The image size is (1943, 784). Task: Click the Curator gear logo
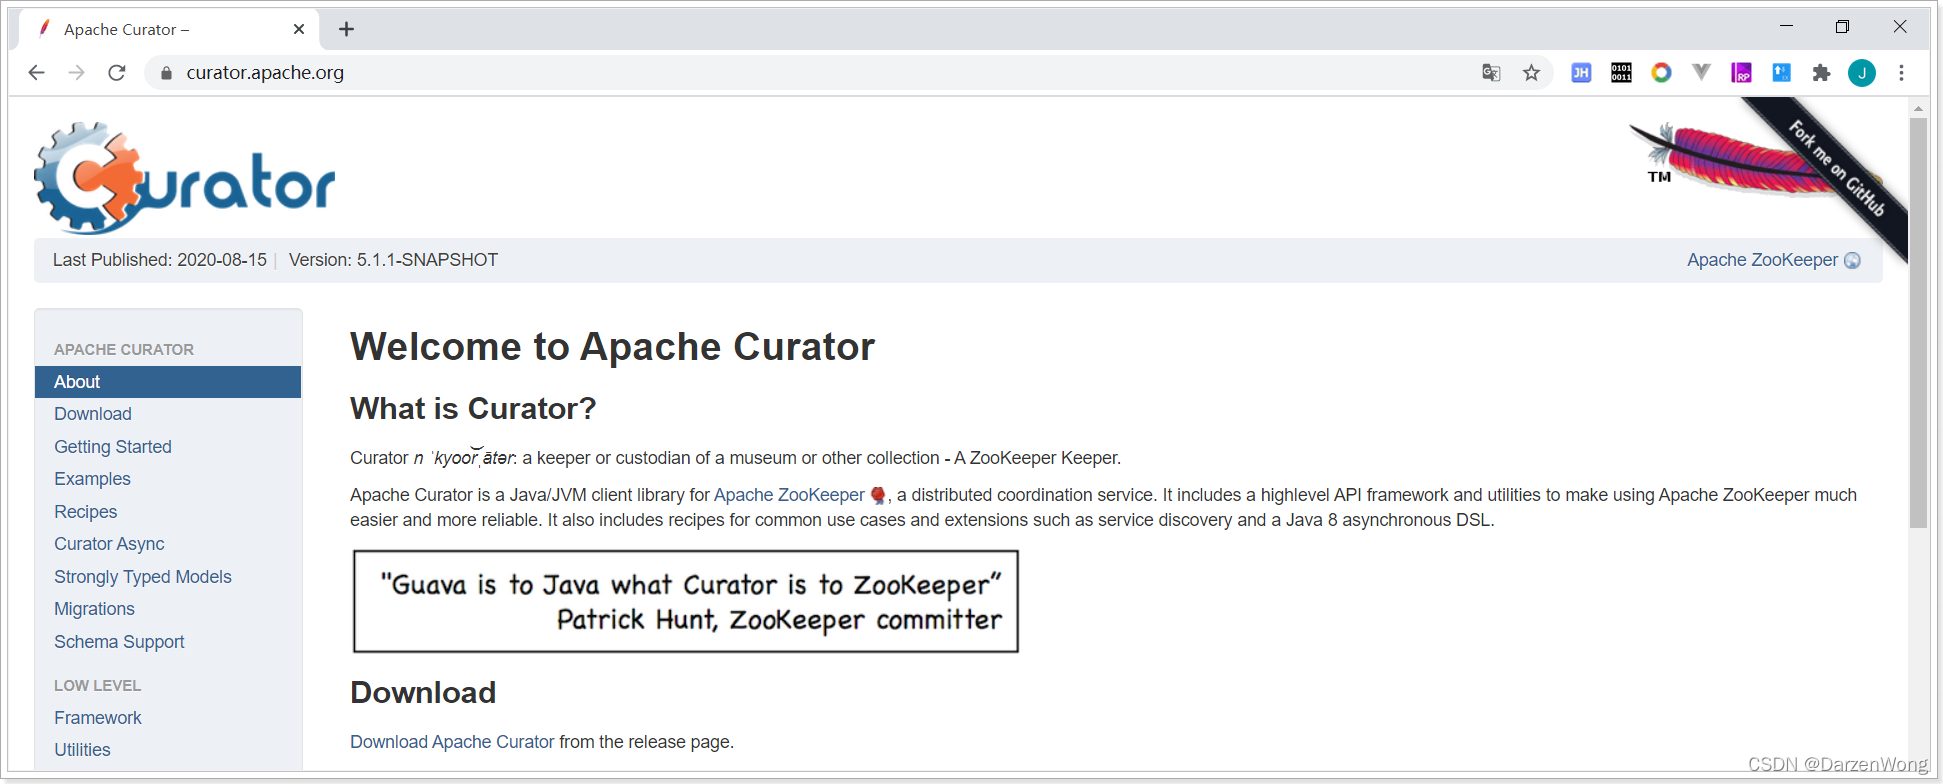(x=185, y=178)
